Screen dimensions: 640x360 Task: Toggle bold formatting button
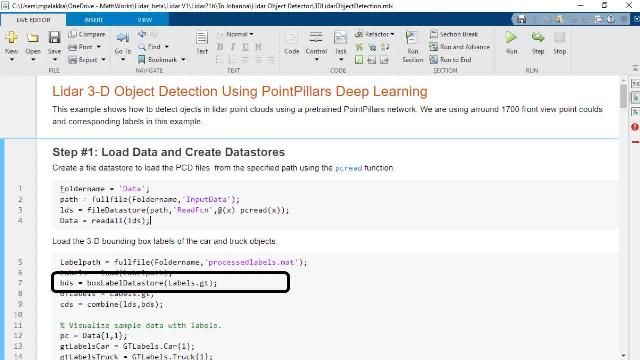click(220, 47)
